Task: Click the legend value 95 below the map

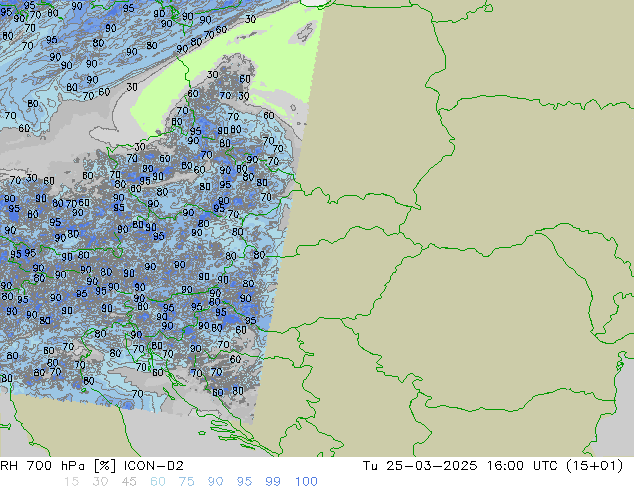Action: point(244,482)
